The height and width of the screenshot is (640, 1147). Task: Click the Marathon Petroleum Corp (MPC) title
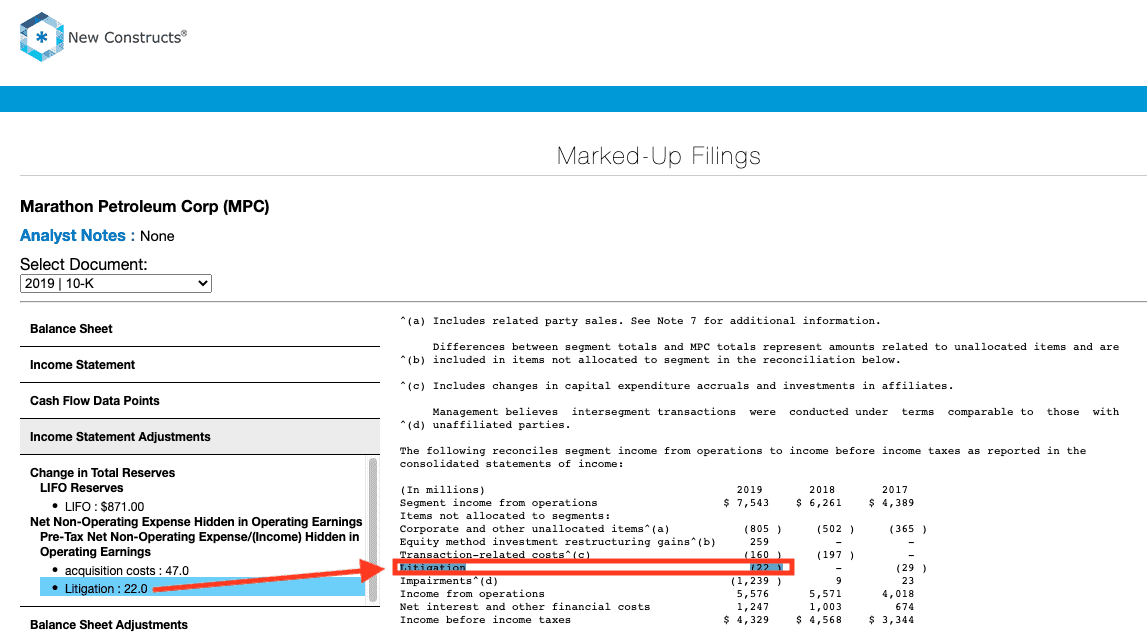point(145,206)
